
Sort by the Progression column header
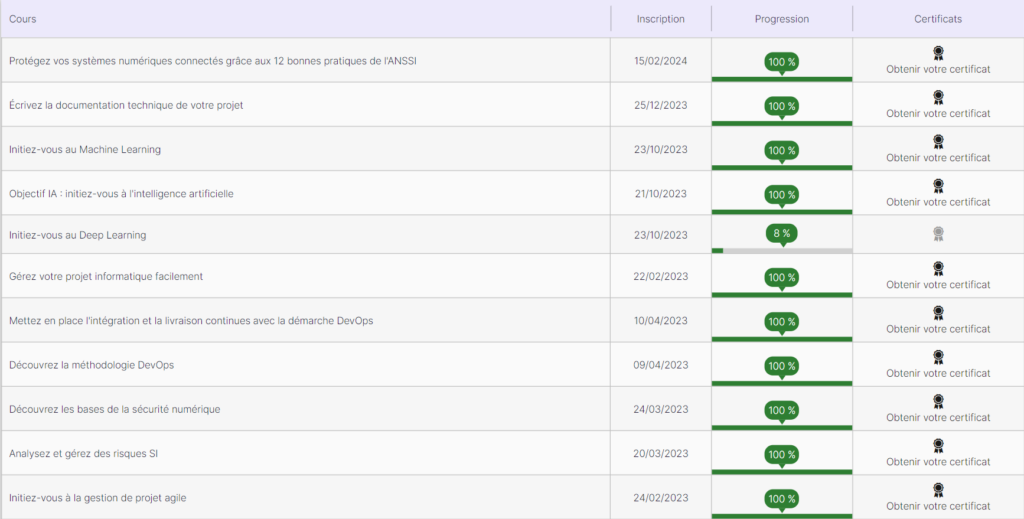pyautogui.click(x=782, y=19)
